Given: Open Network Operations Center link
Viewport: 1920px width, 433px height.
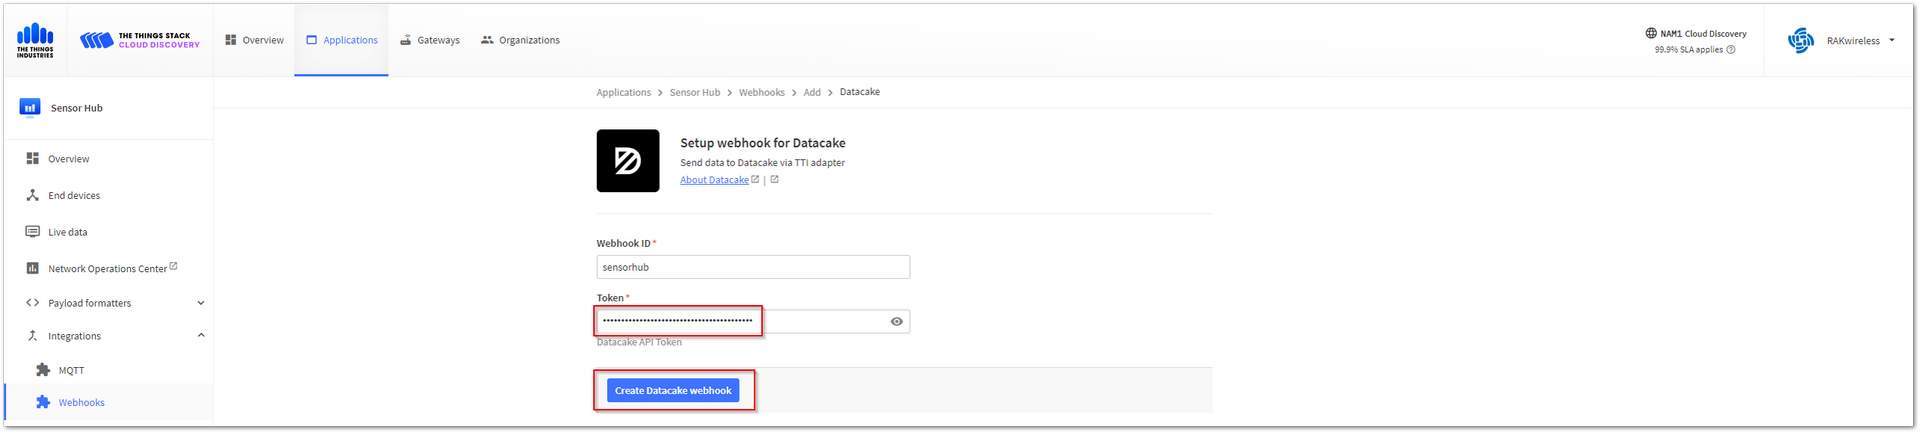Looking at the screenshot, I should (108, 268).
